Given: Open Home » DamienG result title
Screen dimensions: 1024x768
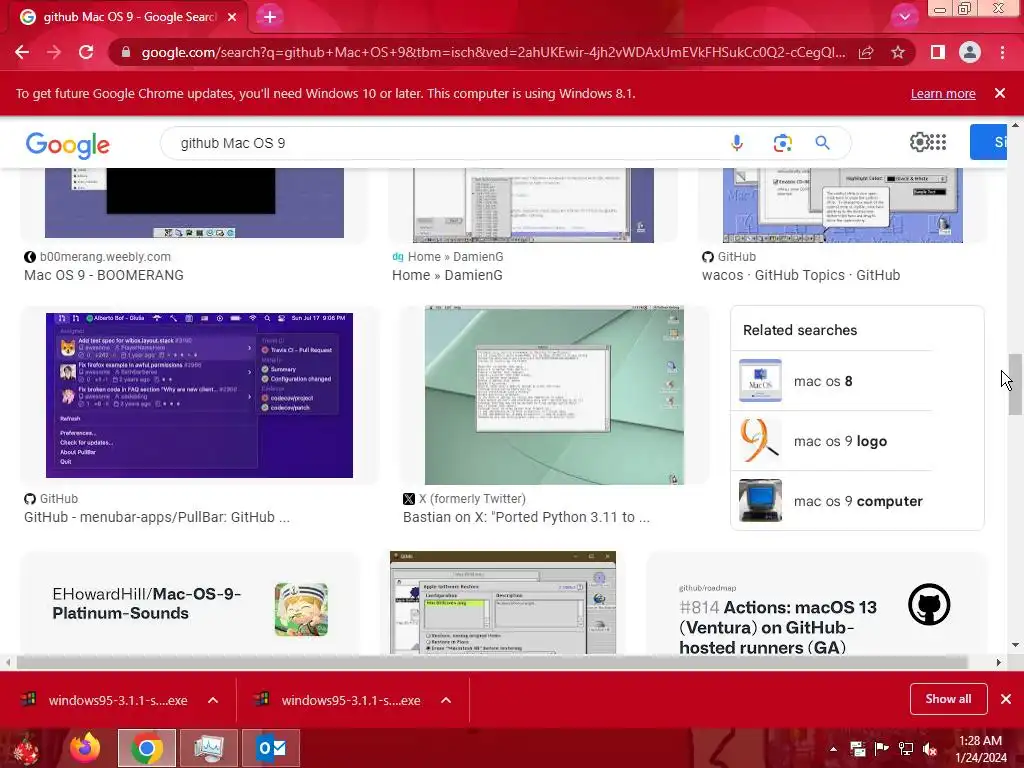Looking at the screenshot, I should [447, 275].
